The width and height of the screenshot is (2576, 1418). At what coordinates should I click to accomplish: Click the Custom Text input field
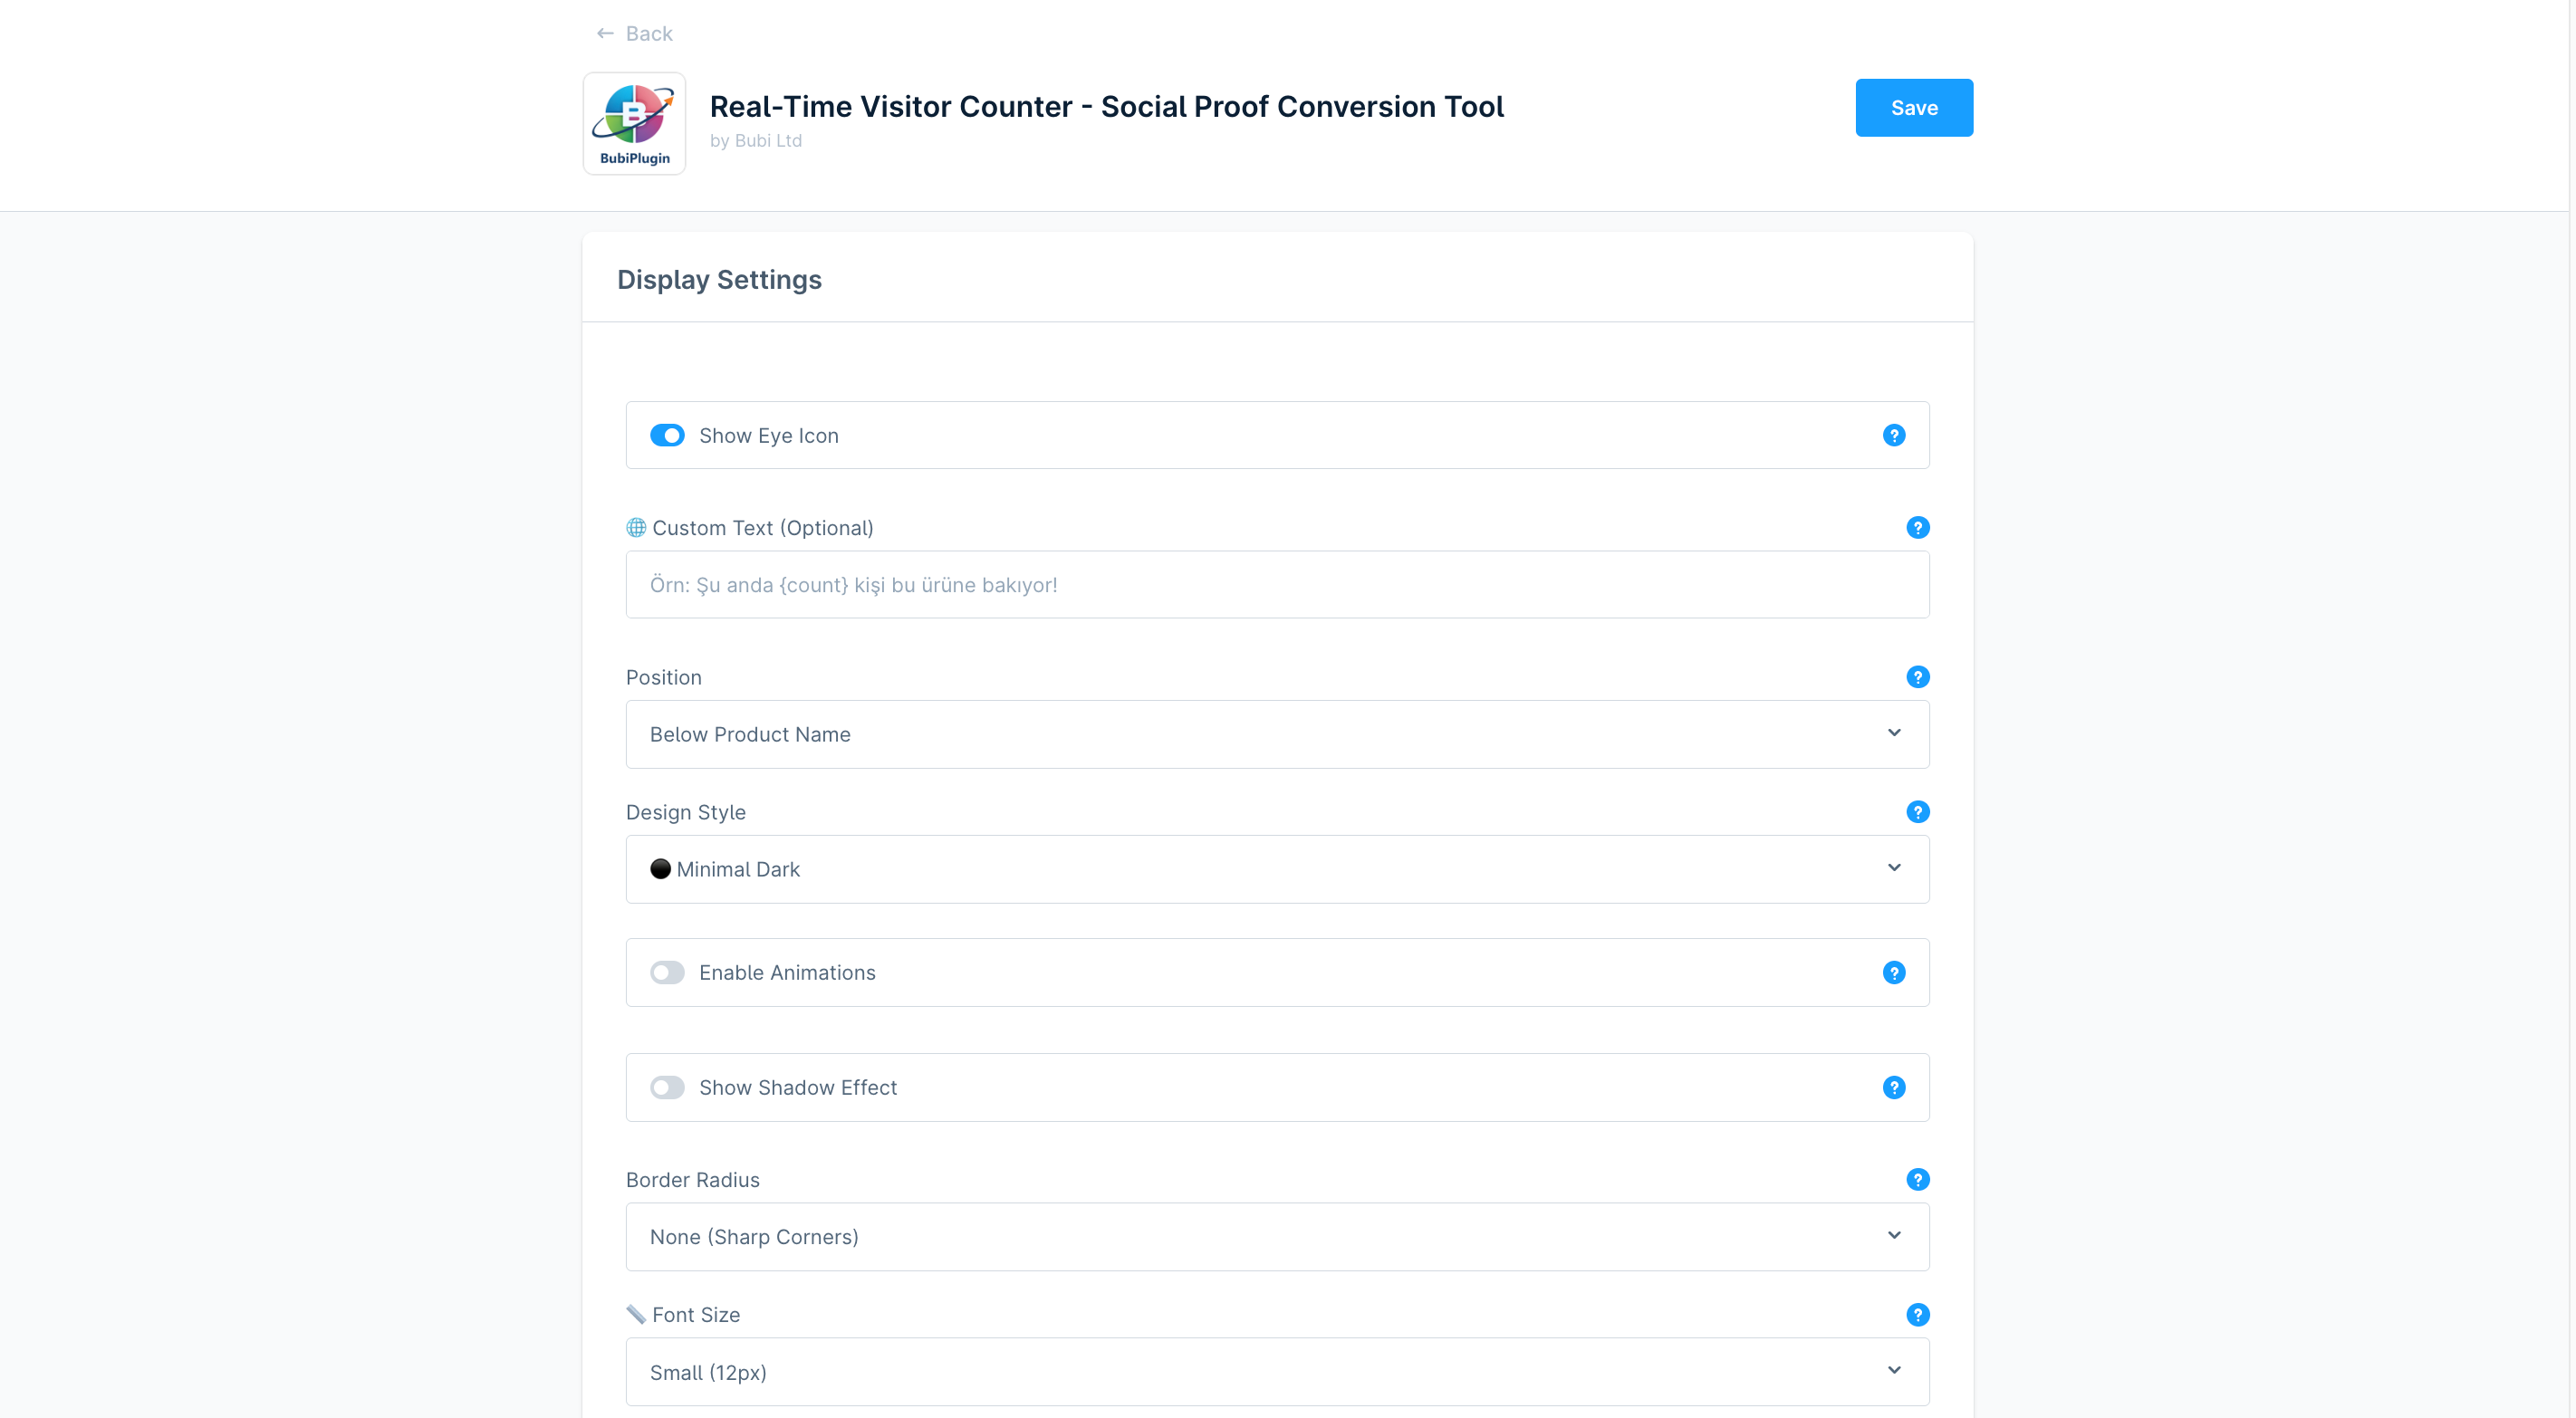(1277, 585)
